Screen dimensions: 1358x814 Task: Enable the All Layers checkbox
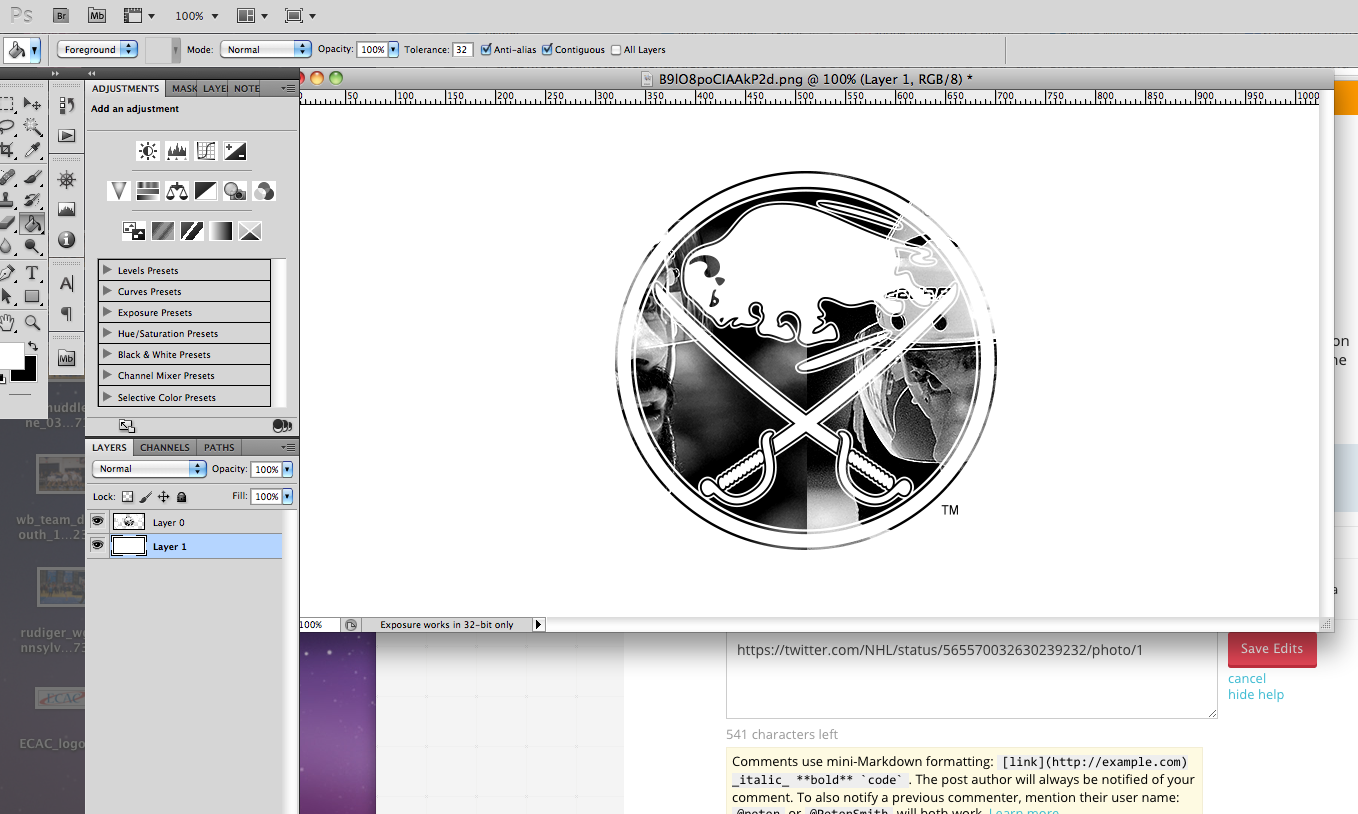616,50
